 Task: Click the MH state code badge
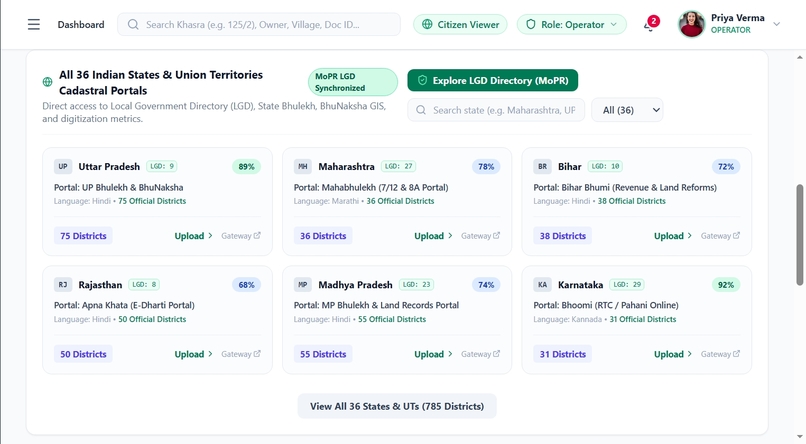(x=303, y=166)
